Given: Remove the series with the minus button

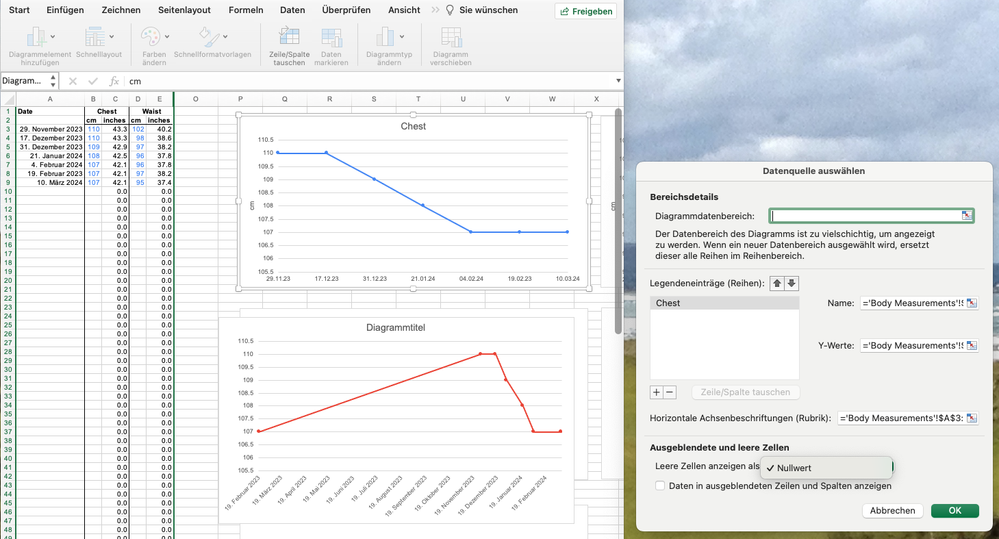Looking at the screenshot, I should [670, 392].
